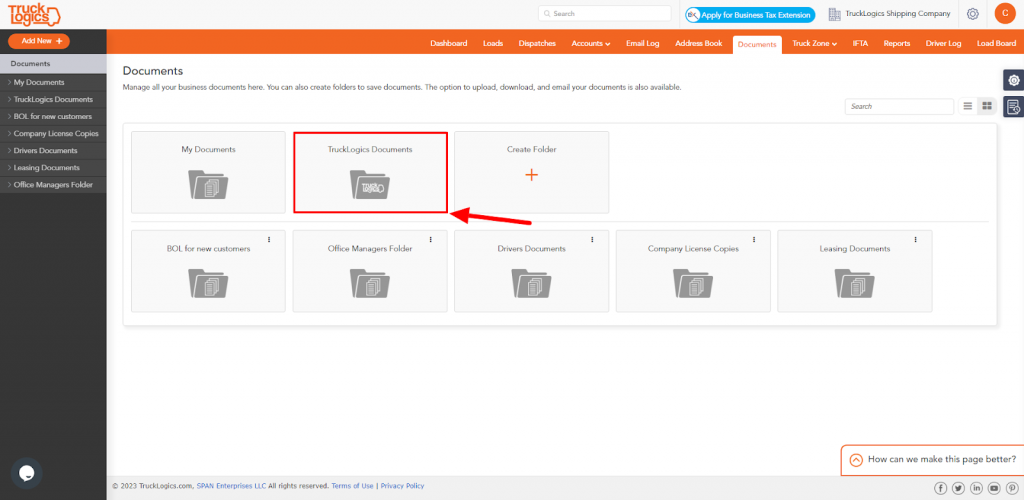Switch to grid view
The height and width of the screenshot is (500, 1024).
tap(987, 106)
